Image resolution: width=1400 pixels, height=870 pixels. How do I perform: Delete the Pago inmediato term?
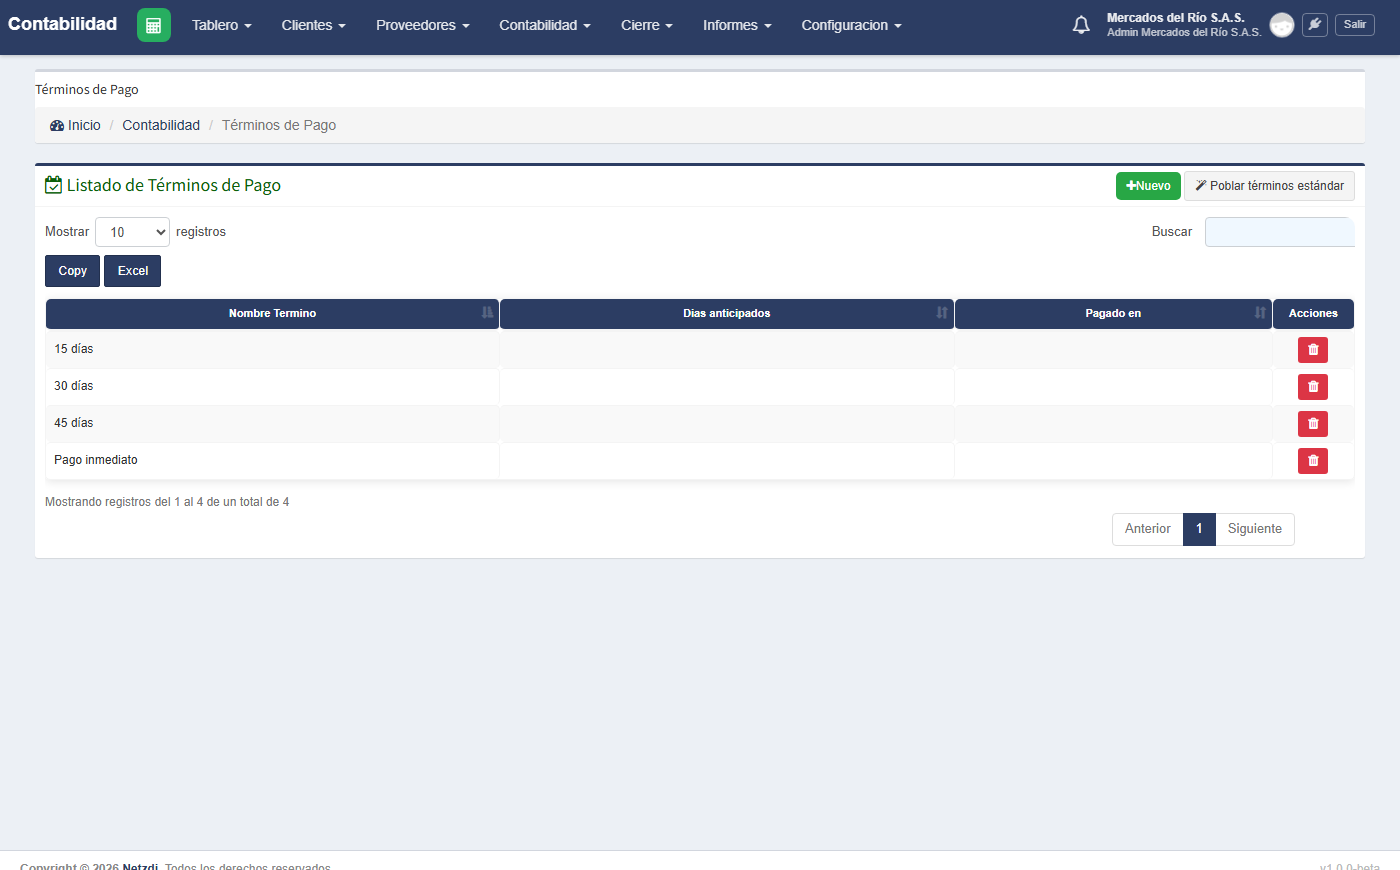(x=1313, y=461)
